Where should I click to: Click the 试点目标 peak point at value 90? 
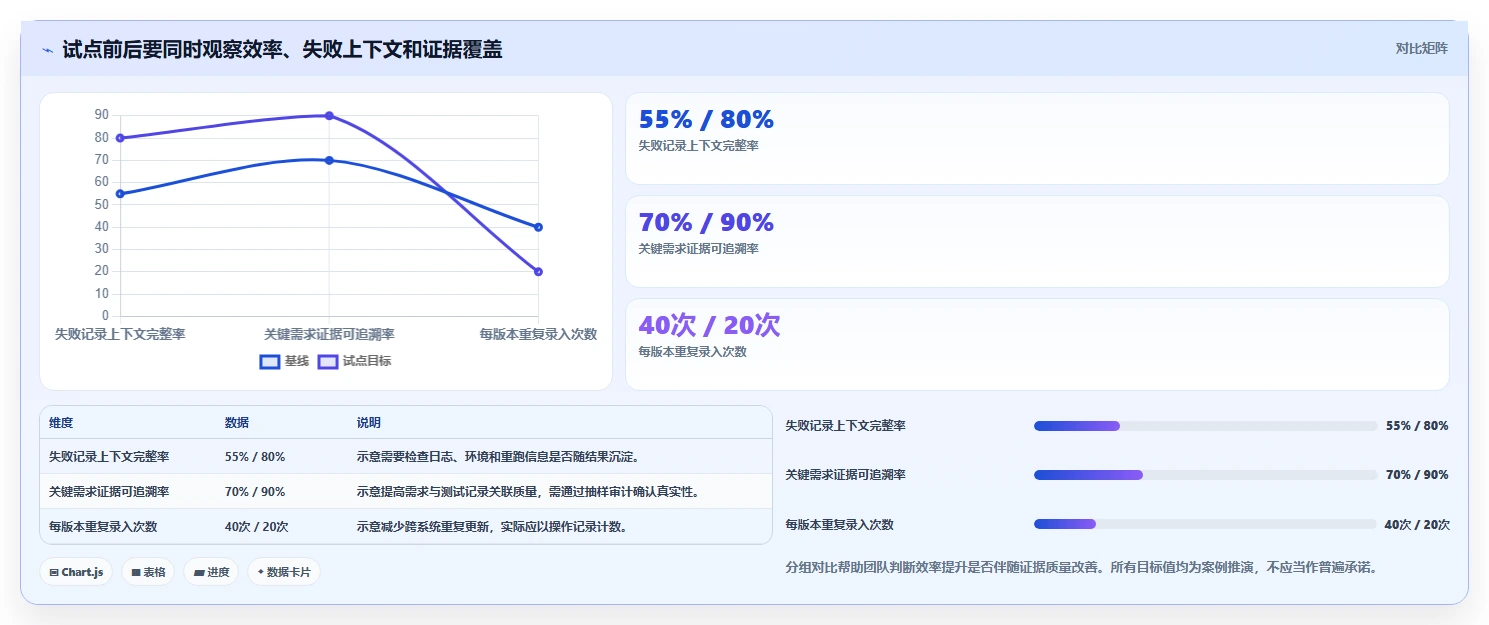click(329, 116)
